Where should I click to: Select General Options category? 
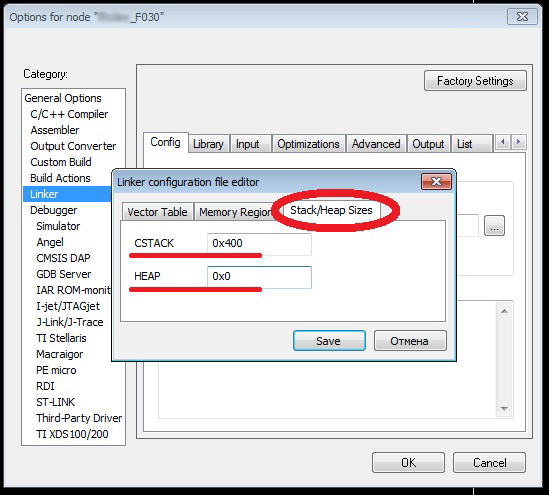coord(63,98)
